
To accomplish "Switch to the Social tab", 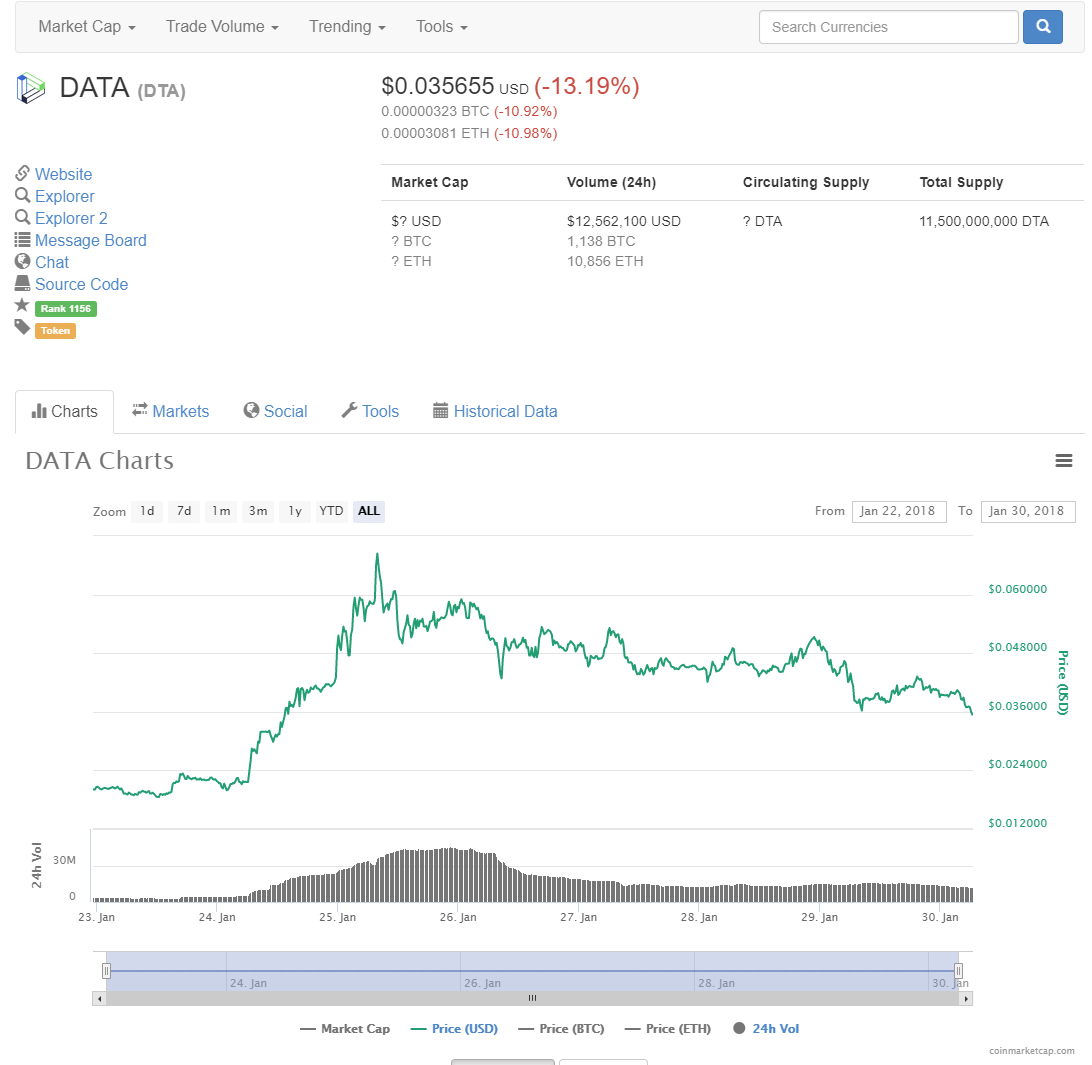I will 275,412.
